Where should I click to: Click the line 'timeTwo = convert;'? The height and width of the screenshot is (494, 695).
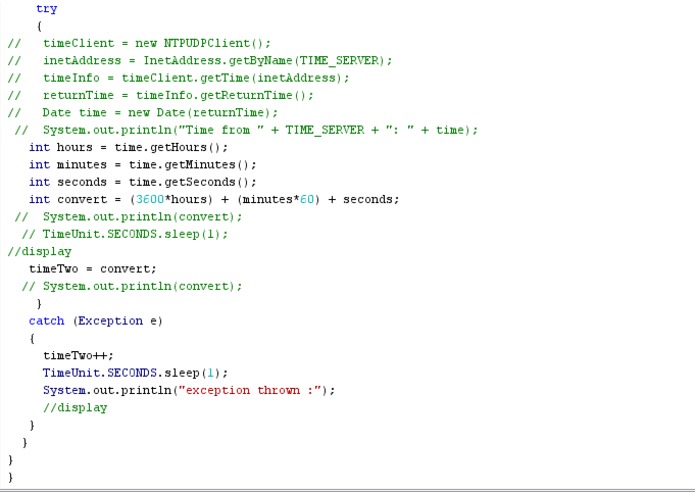pyautogui.click(x=93, y=268)
